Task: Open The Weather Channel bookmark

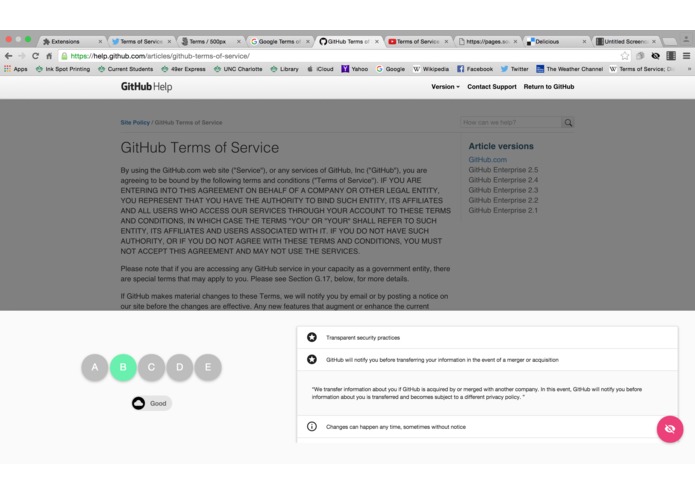Action: click(x=570, y=69)
